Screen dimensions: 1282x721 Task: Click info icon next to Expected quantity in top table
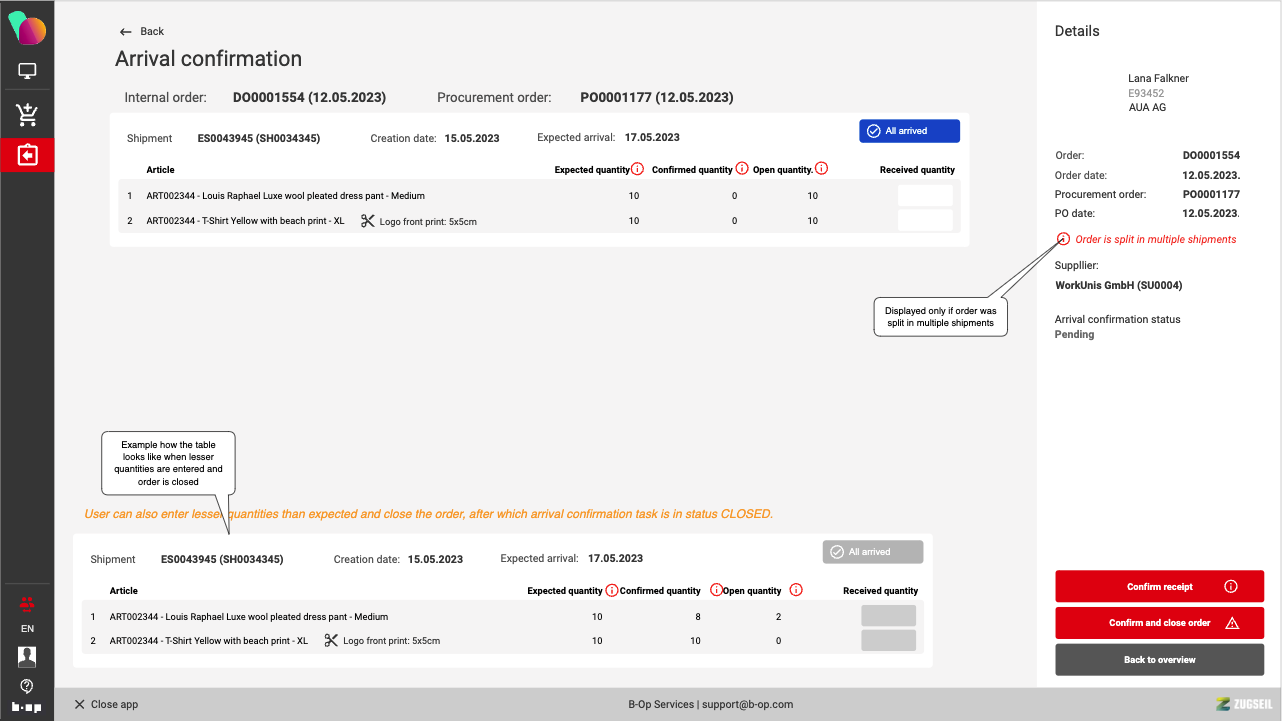(637, 169)
